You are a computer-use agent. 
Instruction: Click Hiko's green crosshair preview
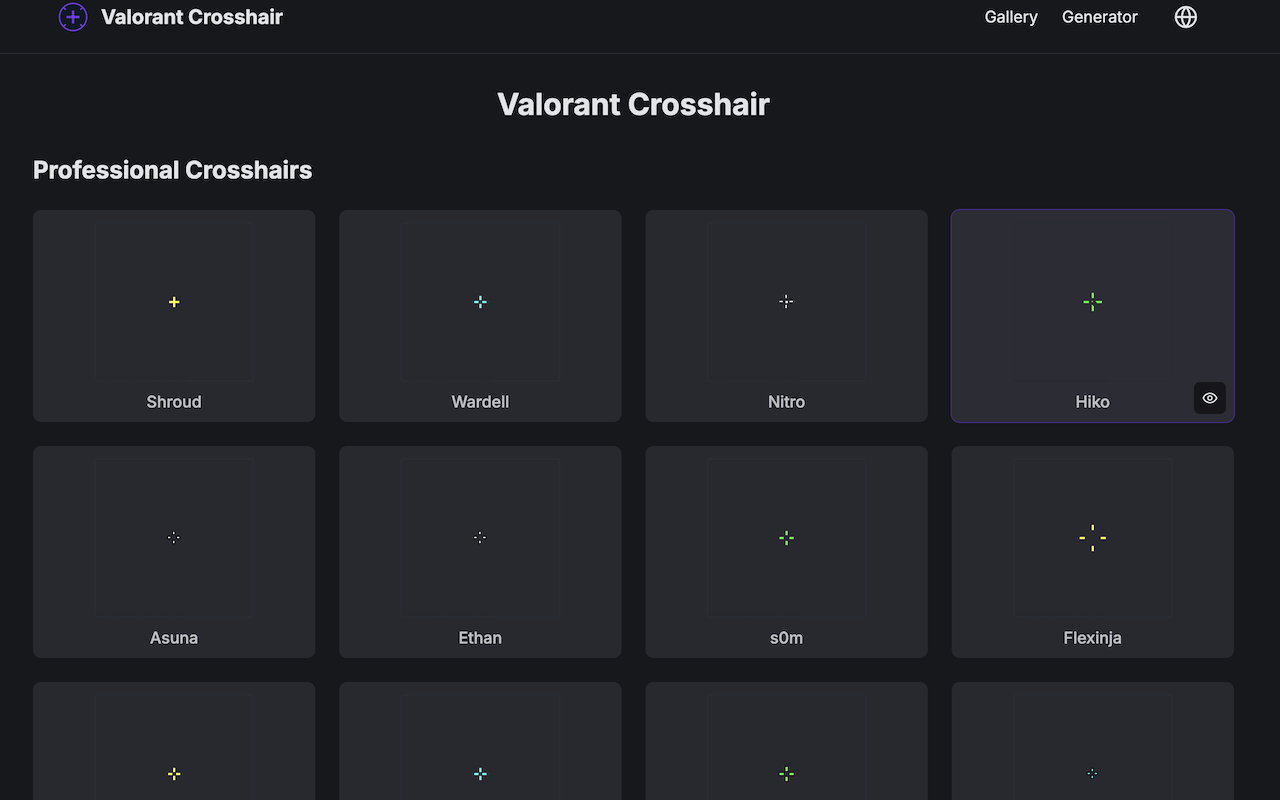point(1092,301)
